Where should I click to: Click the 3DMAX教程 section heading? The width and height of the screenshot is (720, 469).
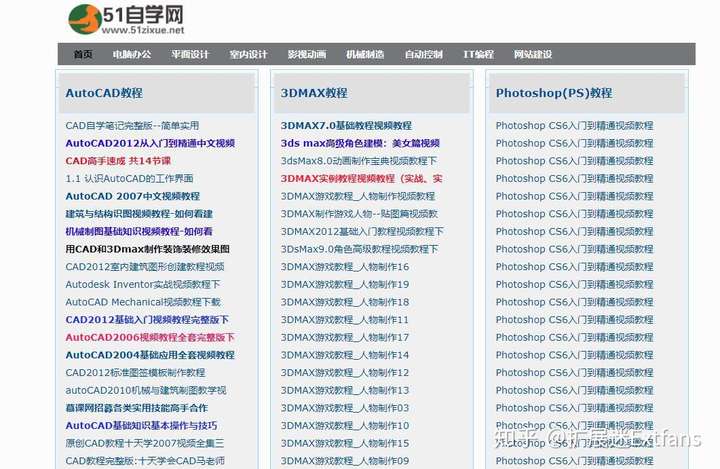coord(314,93)
